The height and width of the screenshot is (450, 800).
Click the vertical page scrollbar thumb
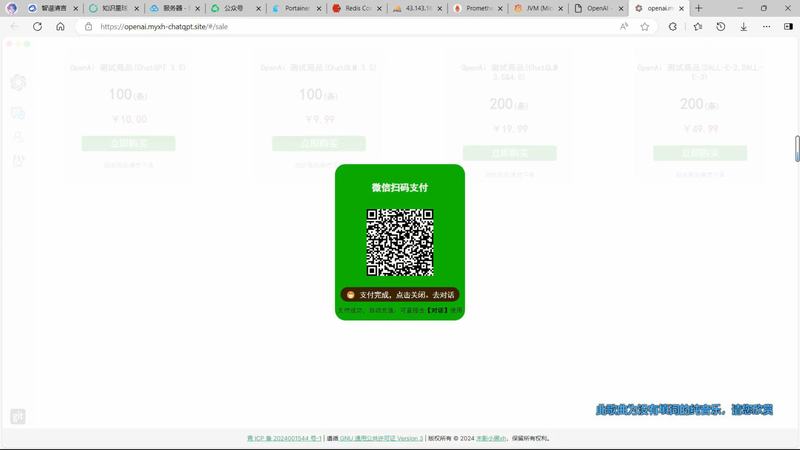pos(797,149)
